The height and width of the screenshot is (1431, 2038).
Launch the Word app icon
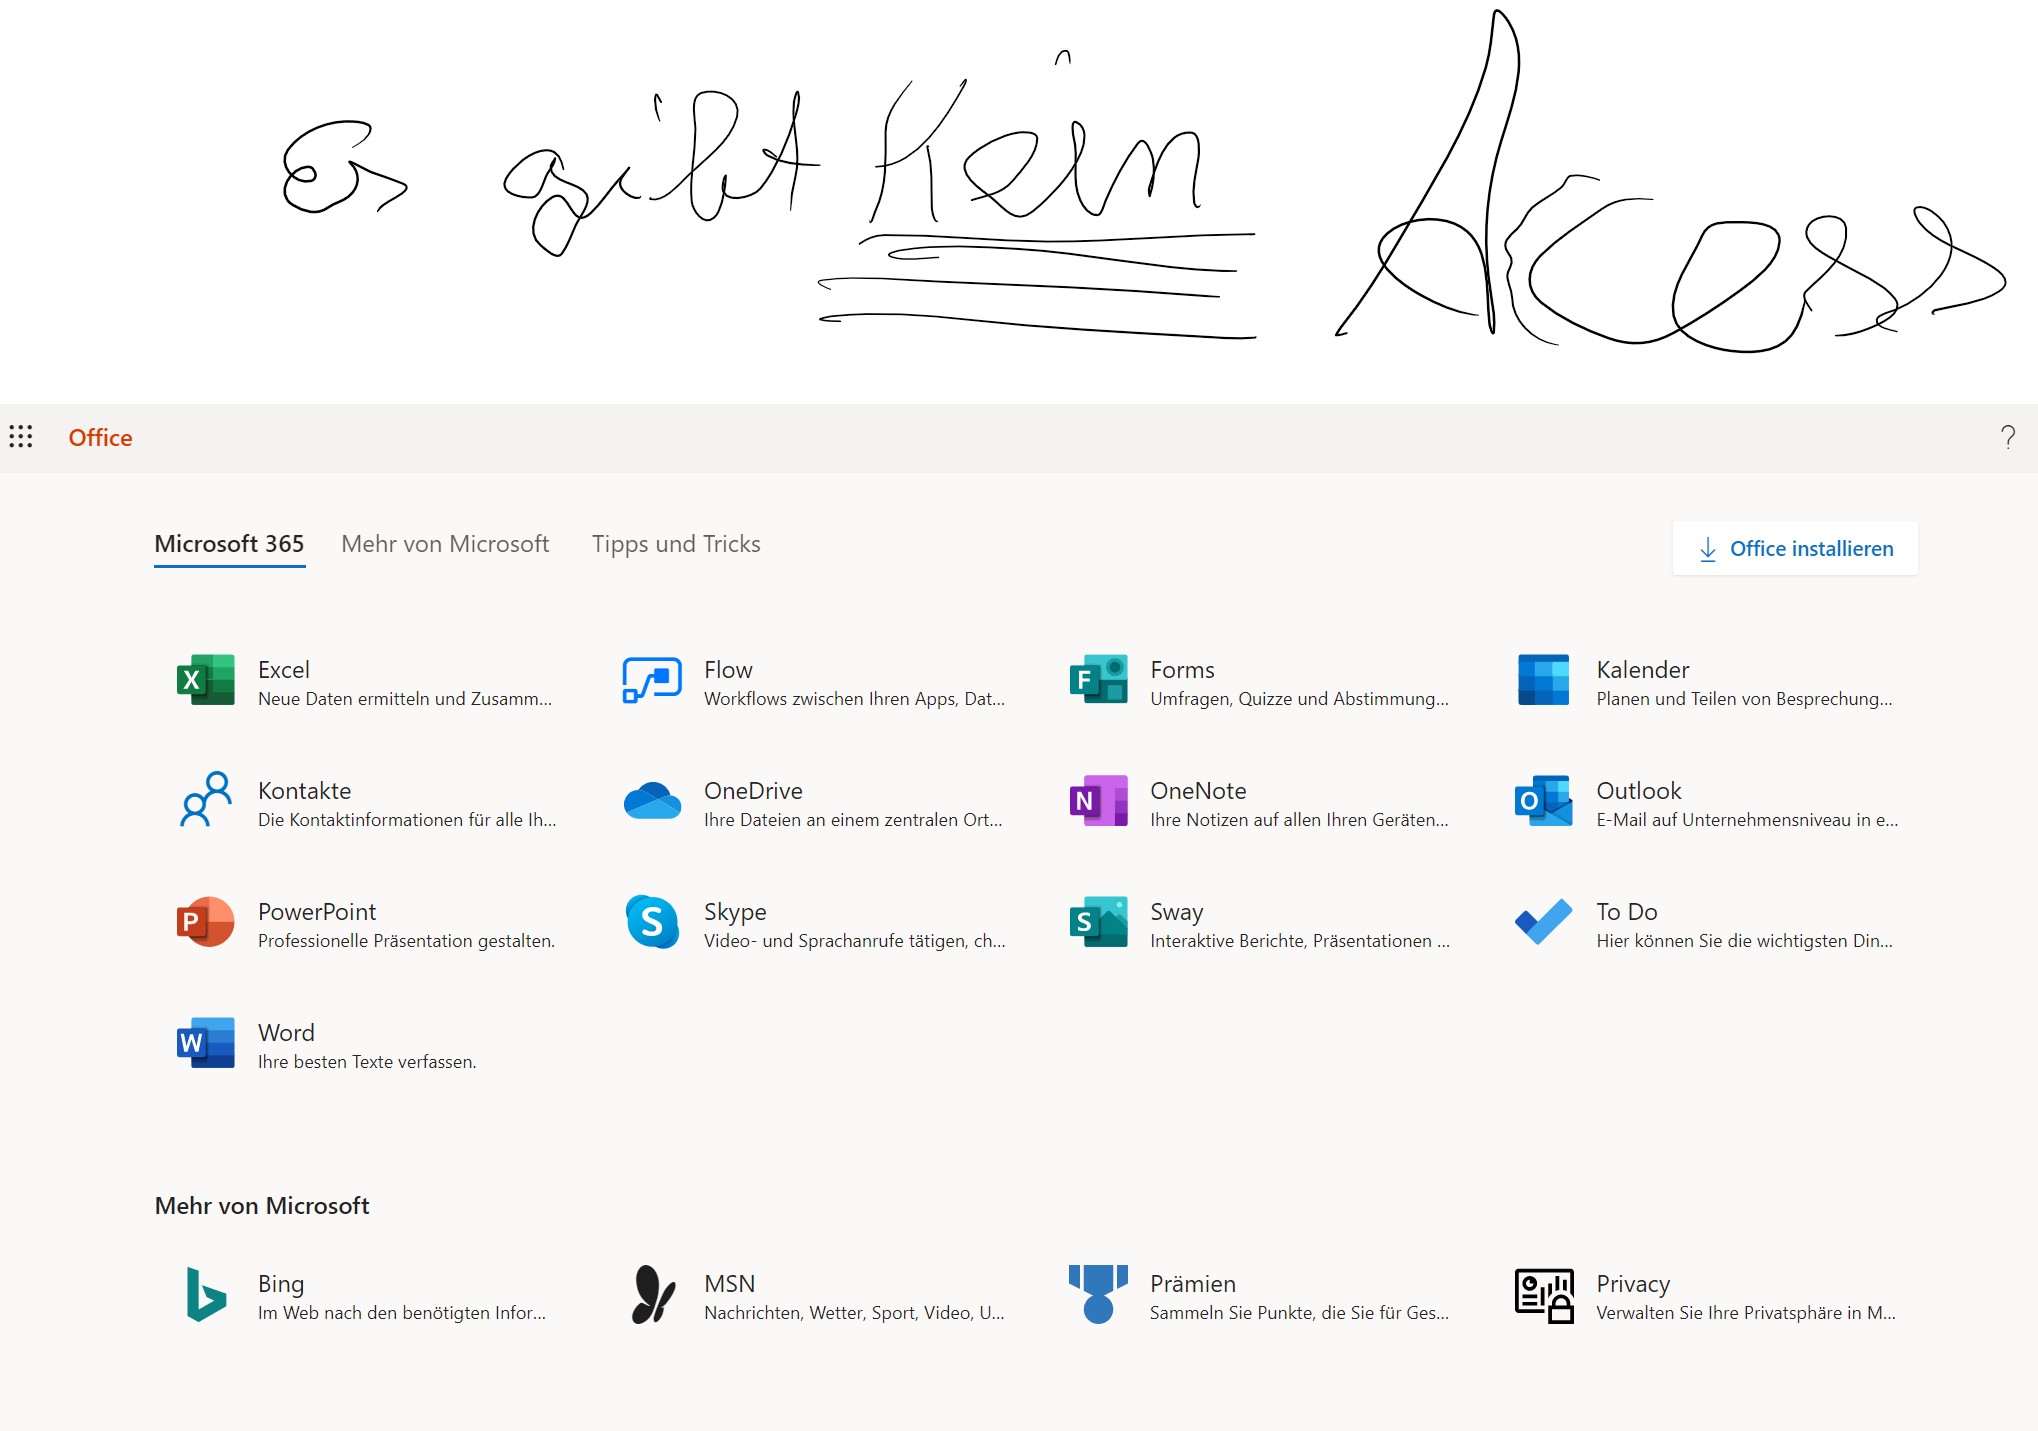coord(206,1043)
